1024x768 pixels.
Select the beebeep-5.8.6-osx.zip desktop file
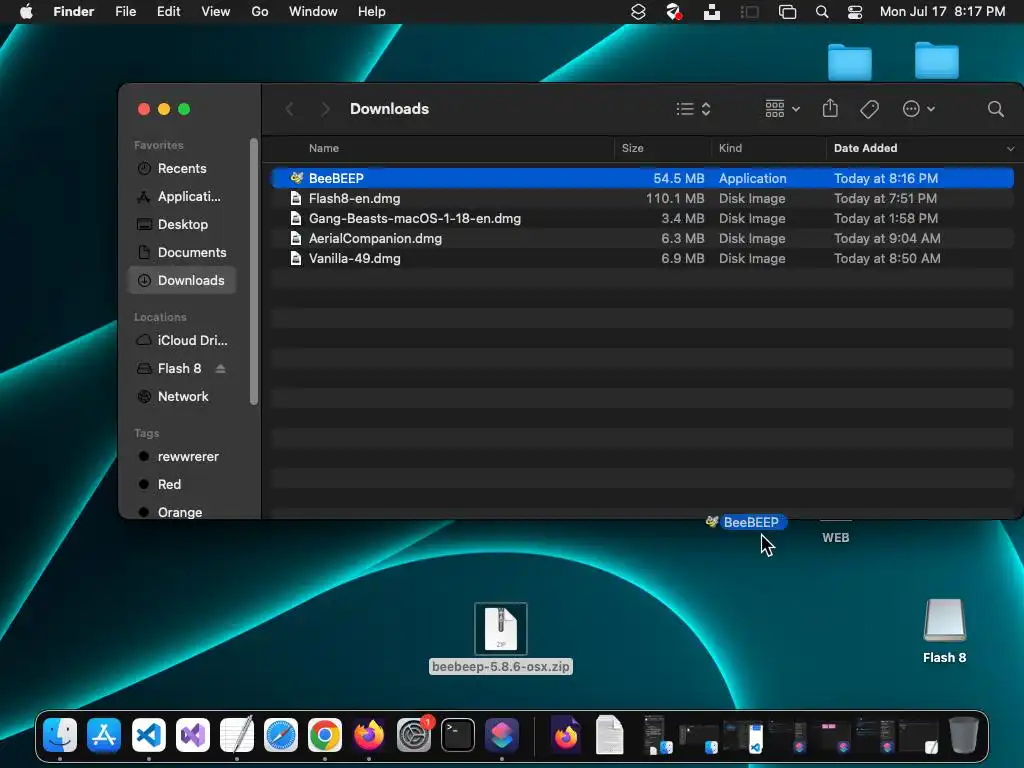[x=501, y=639]
